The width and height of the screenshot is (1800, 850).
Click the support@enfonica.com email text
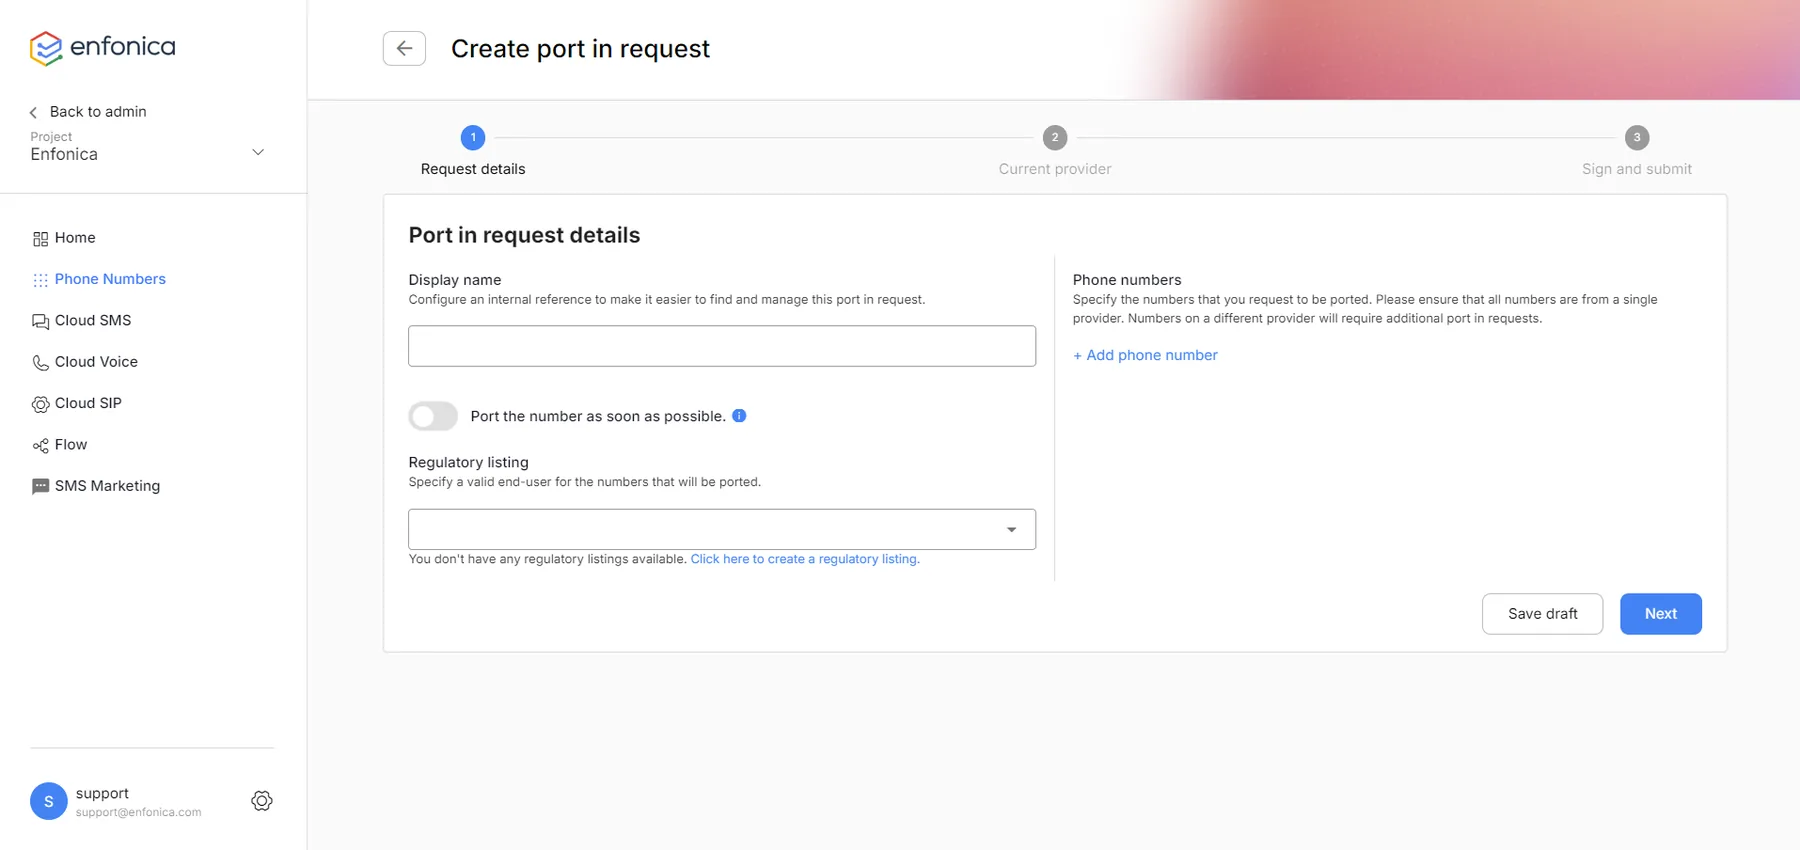(139, 813)
